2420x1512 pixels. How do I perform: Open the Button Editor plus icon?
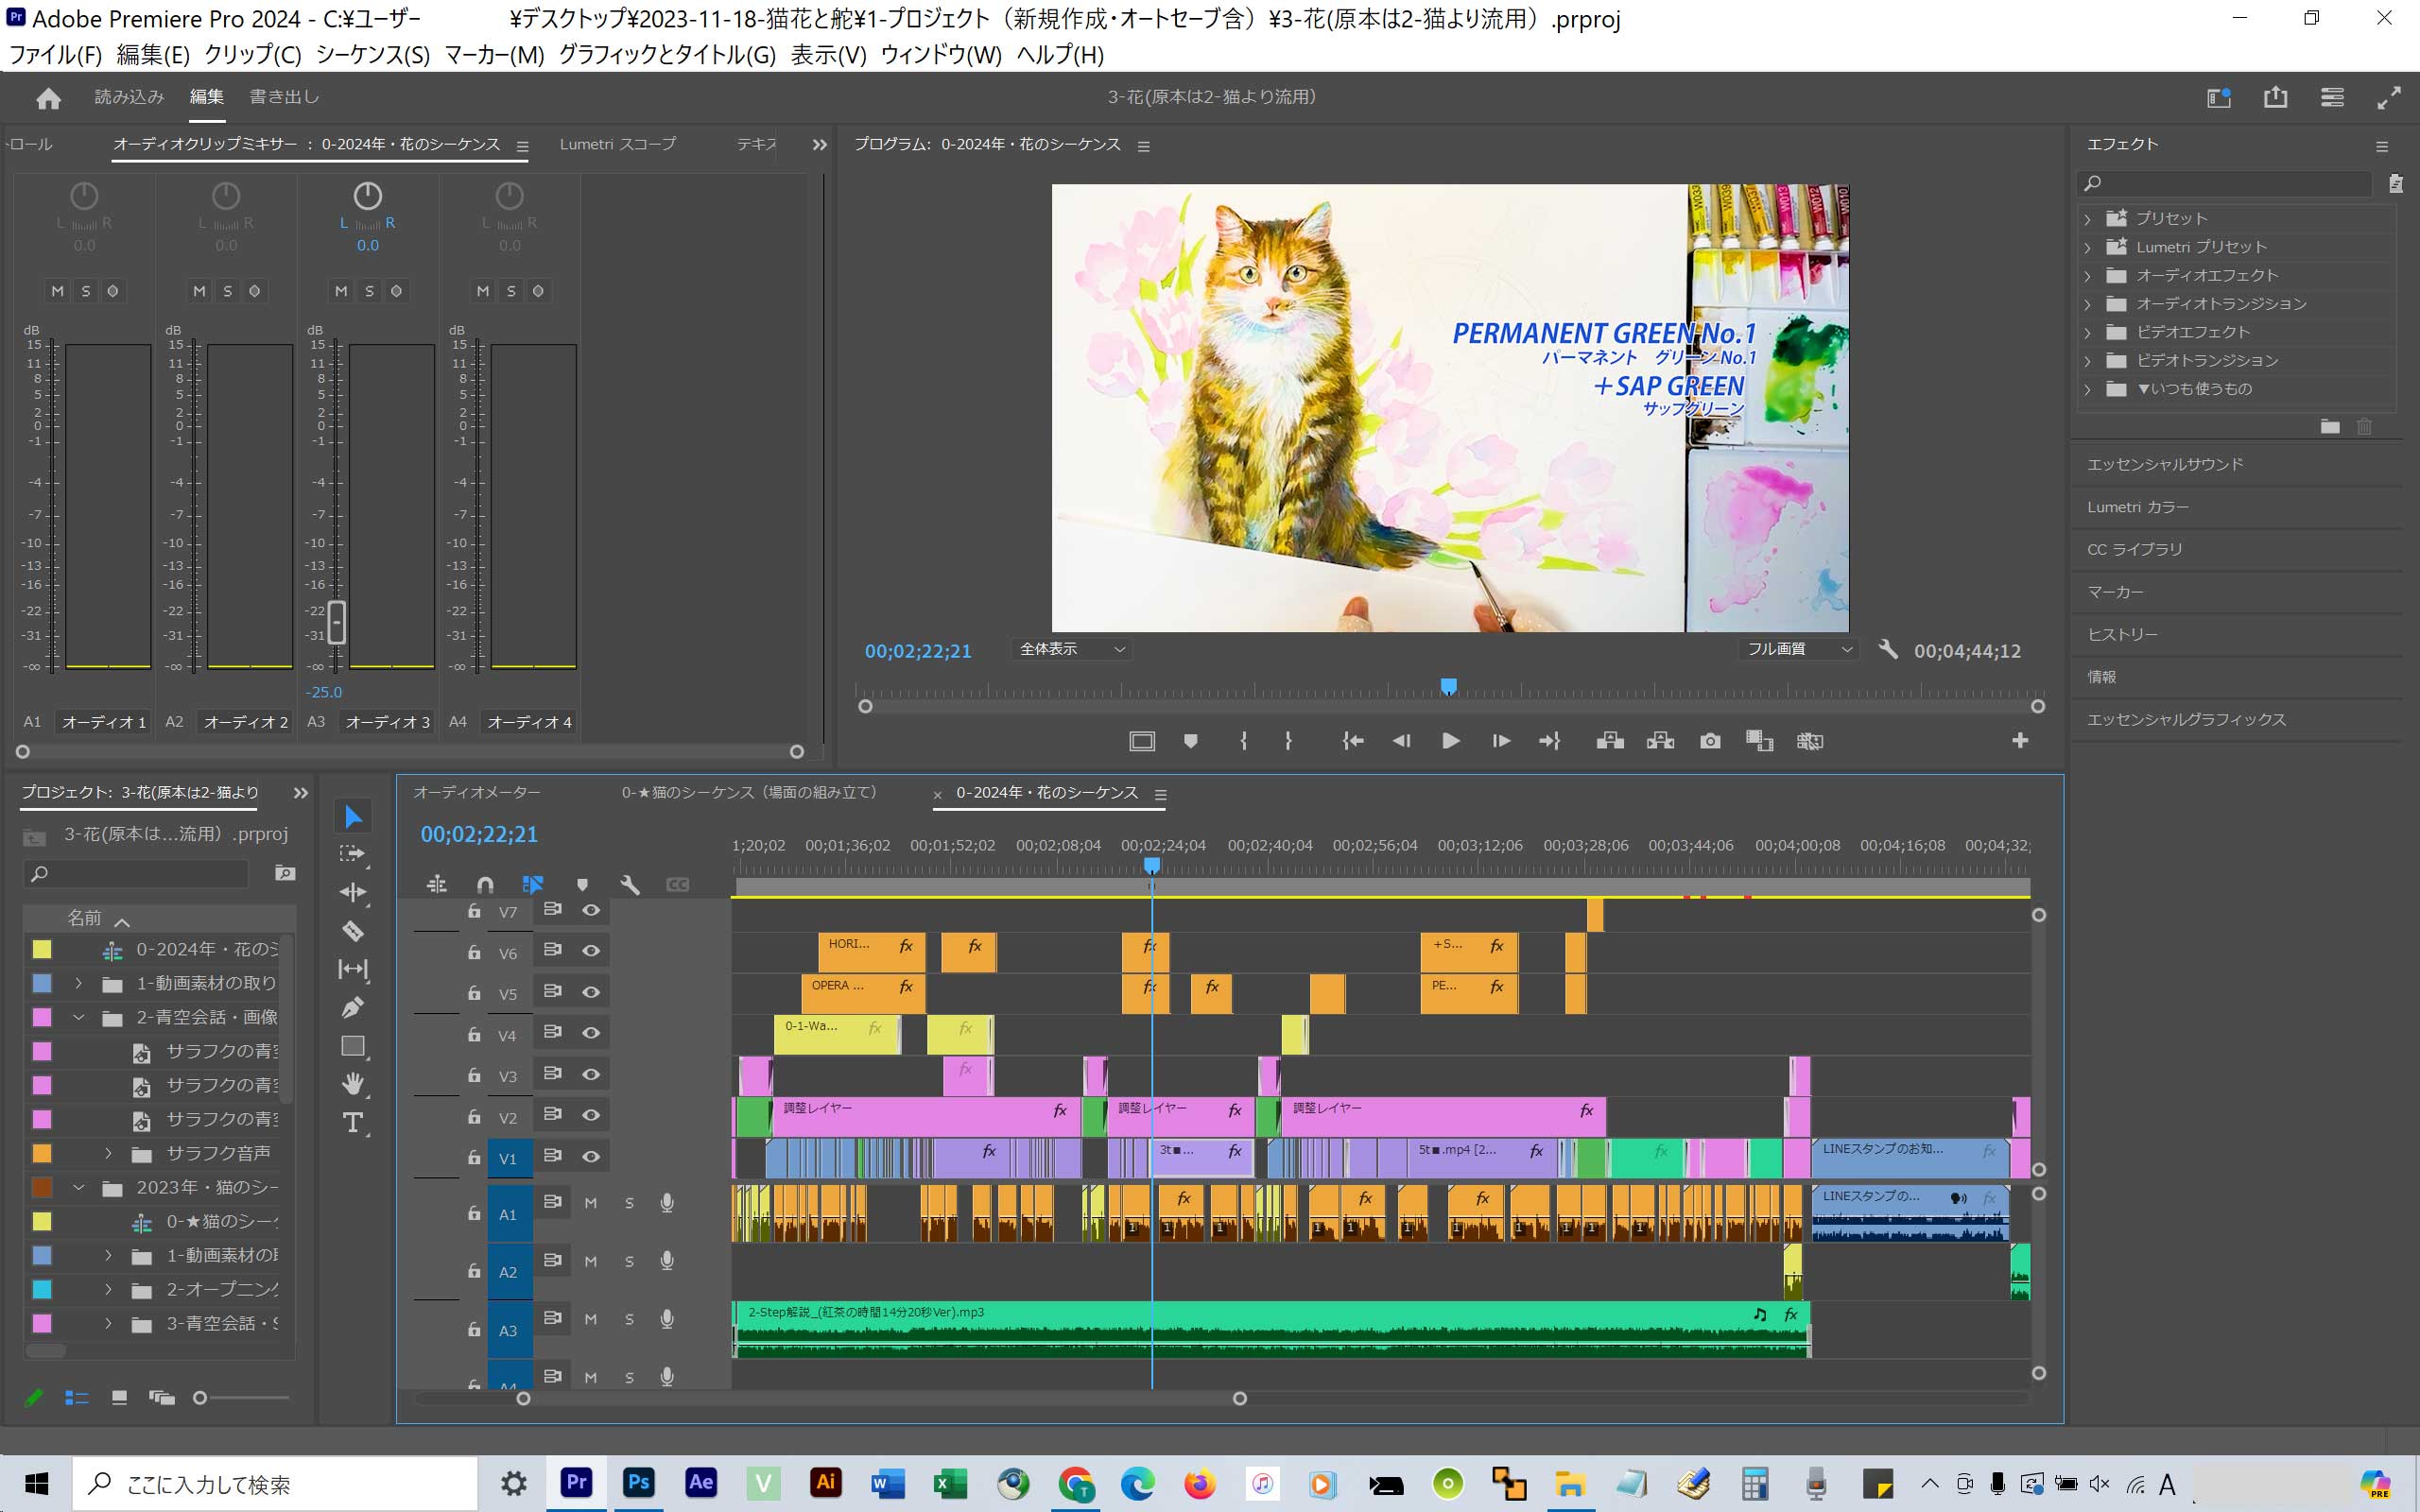[2020, 740]
